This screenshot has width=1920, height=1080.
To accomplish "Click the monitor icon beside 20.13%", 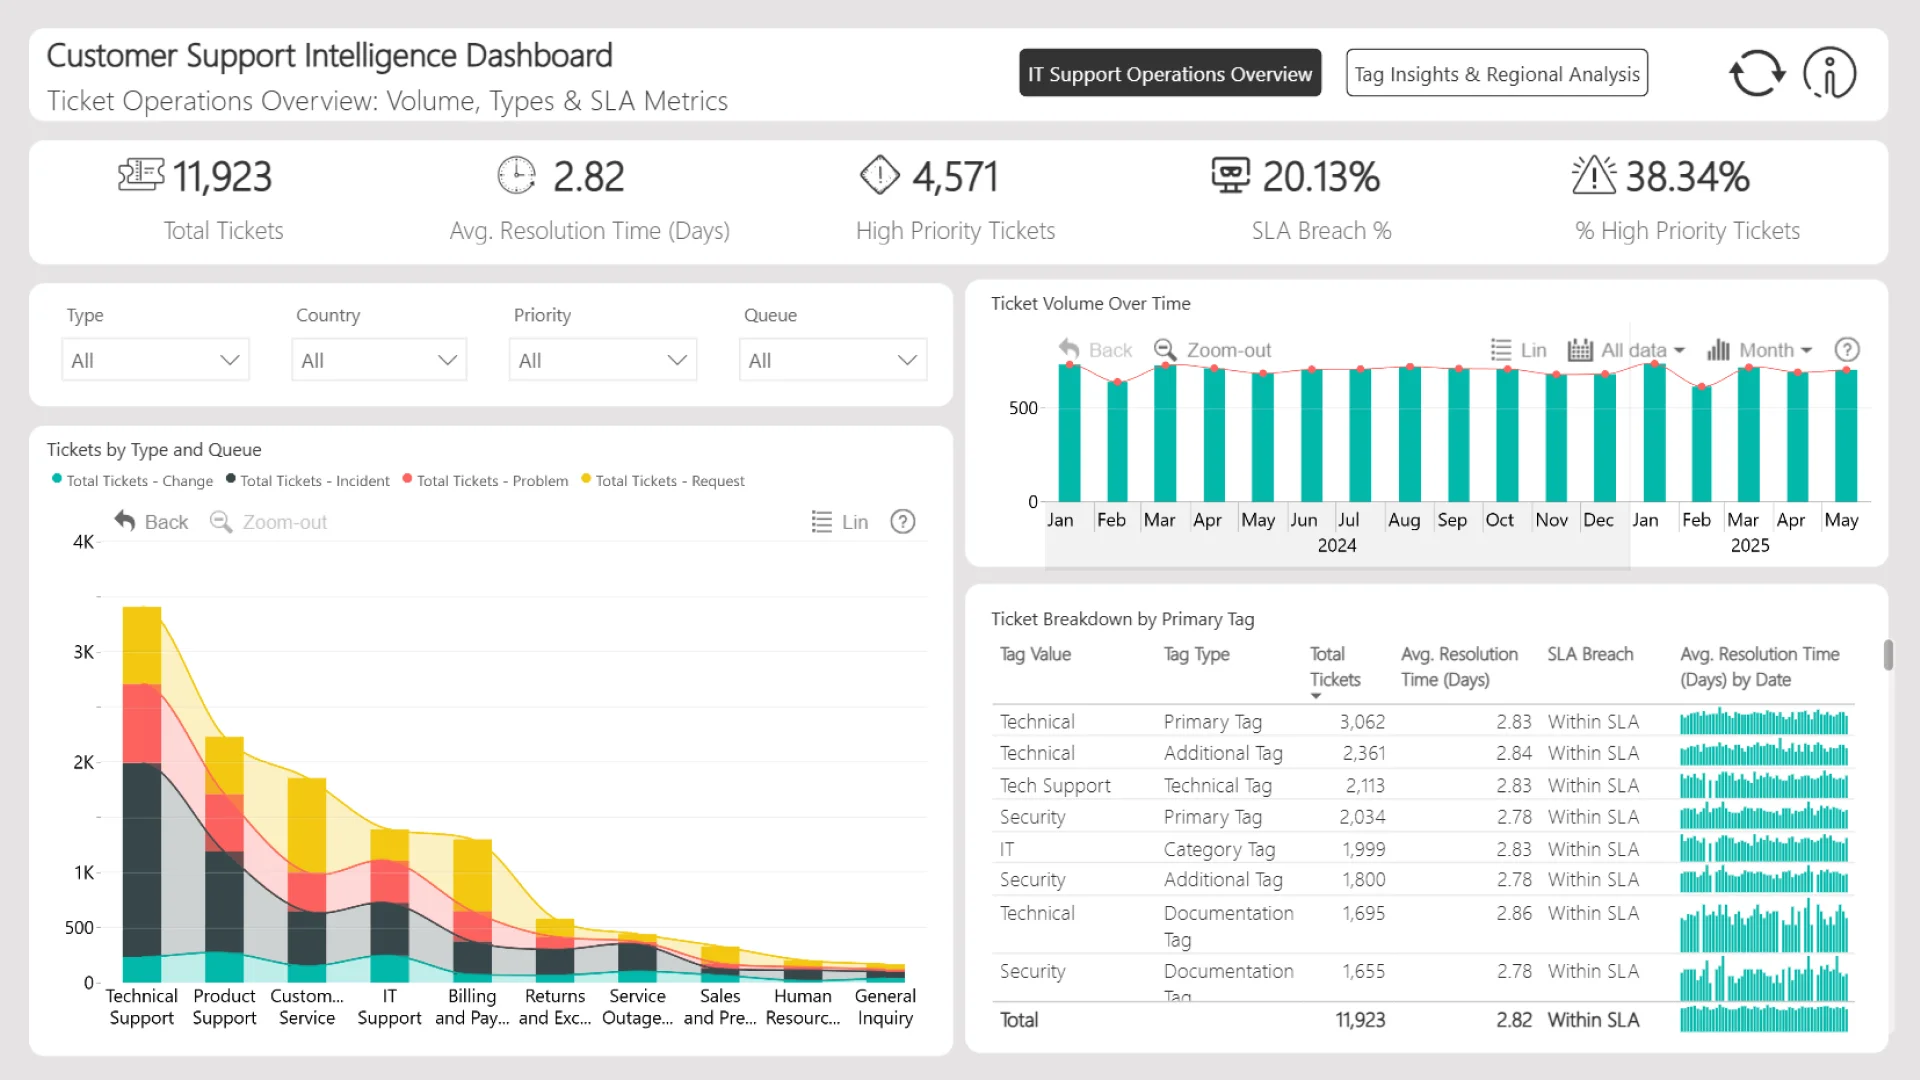I will [1231, 175].
